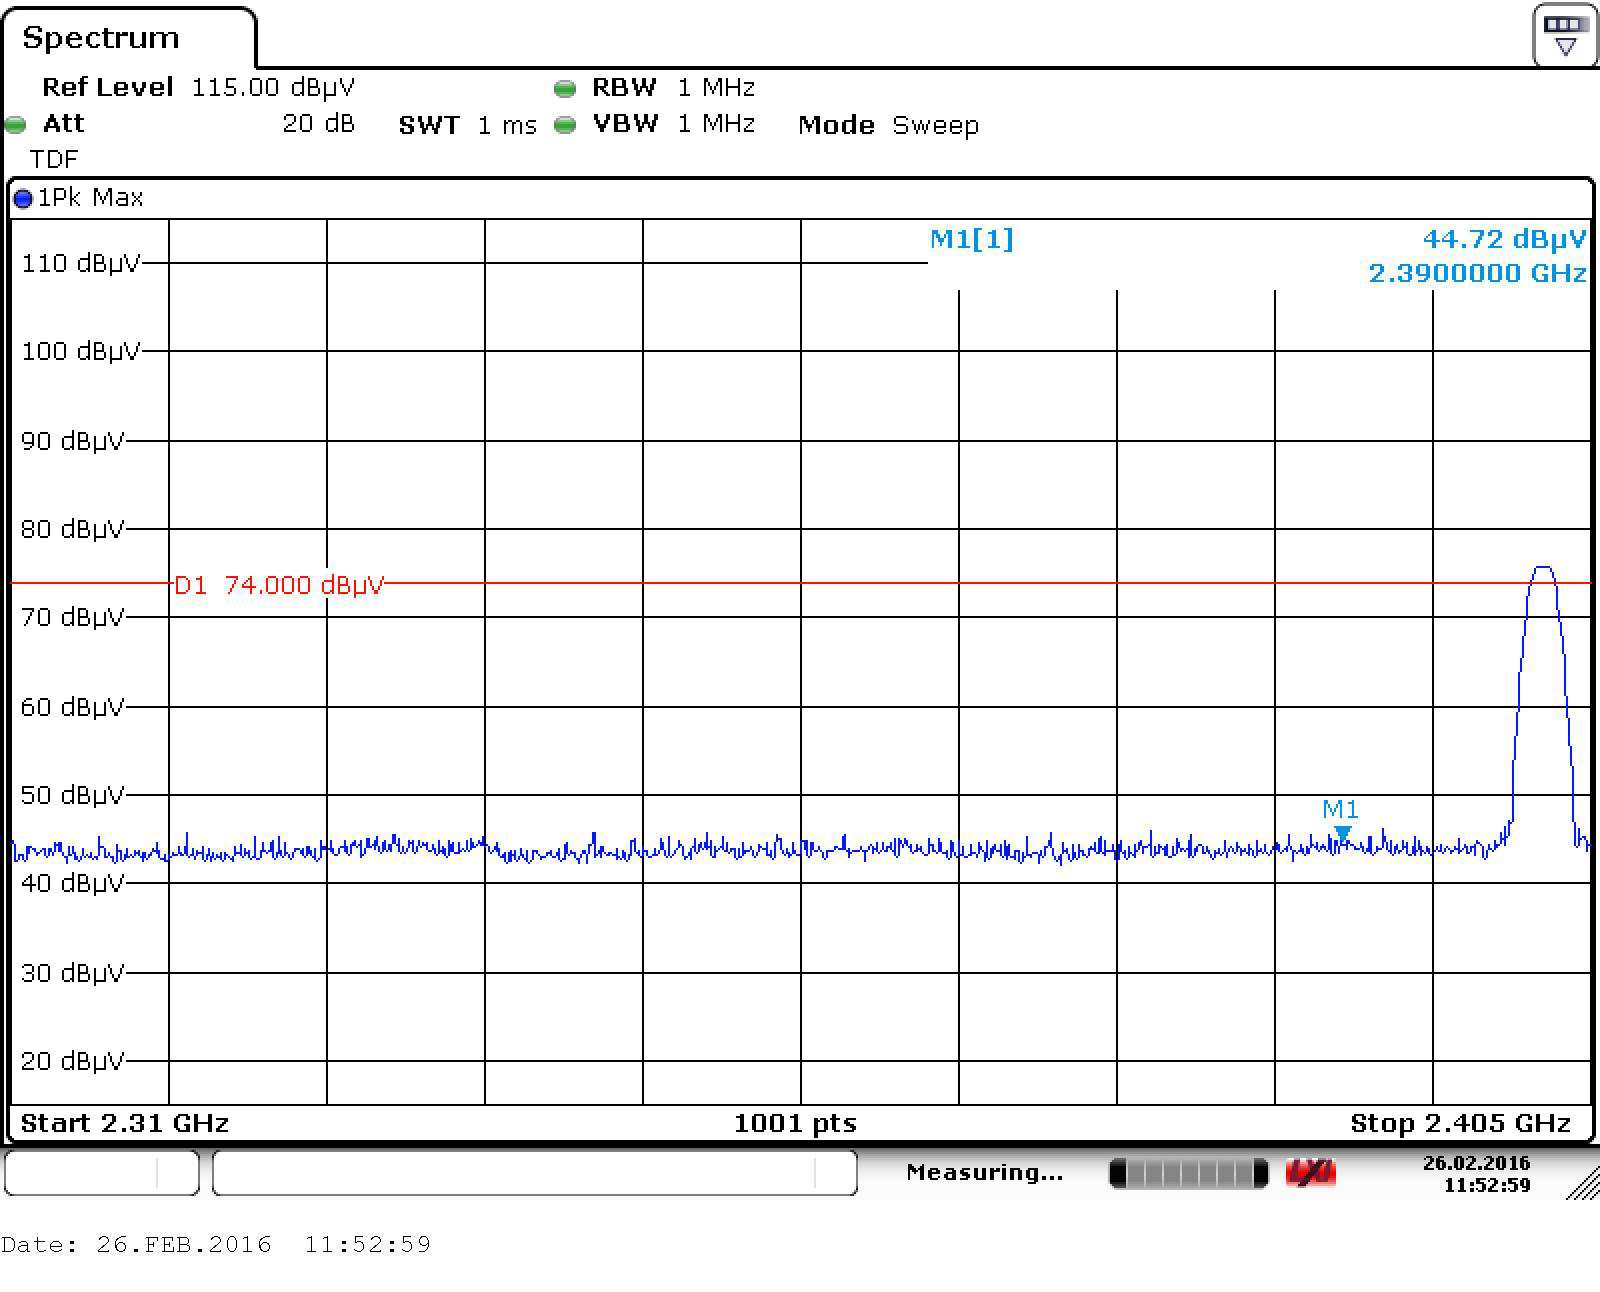Click the 20 dBµV axis label
This screenshot has width=1600, height=1292.
tap(73, 1061)
